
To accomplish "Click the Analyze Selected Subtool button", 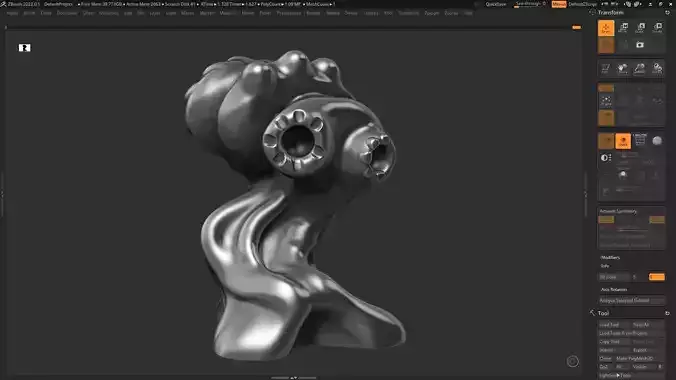I will coord(631,301).
